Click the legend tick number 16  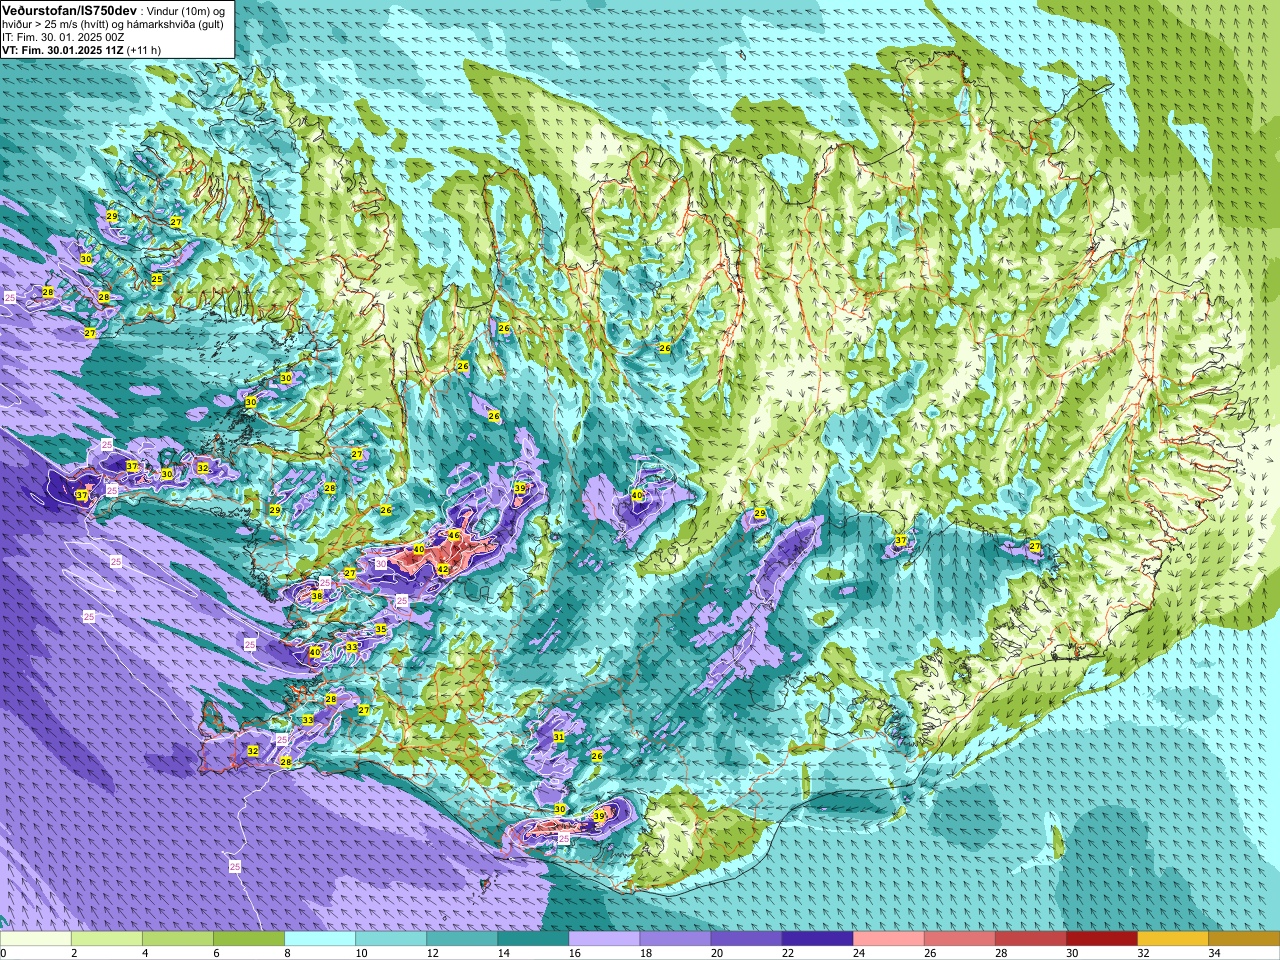click(x=574, y=953)
